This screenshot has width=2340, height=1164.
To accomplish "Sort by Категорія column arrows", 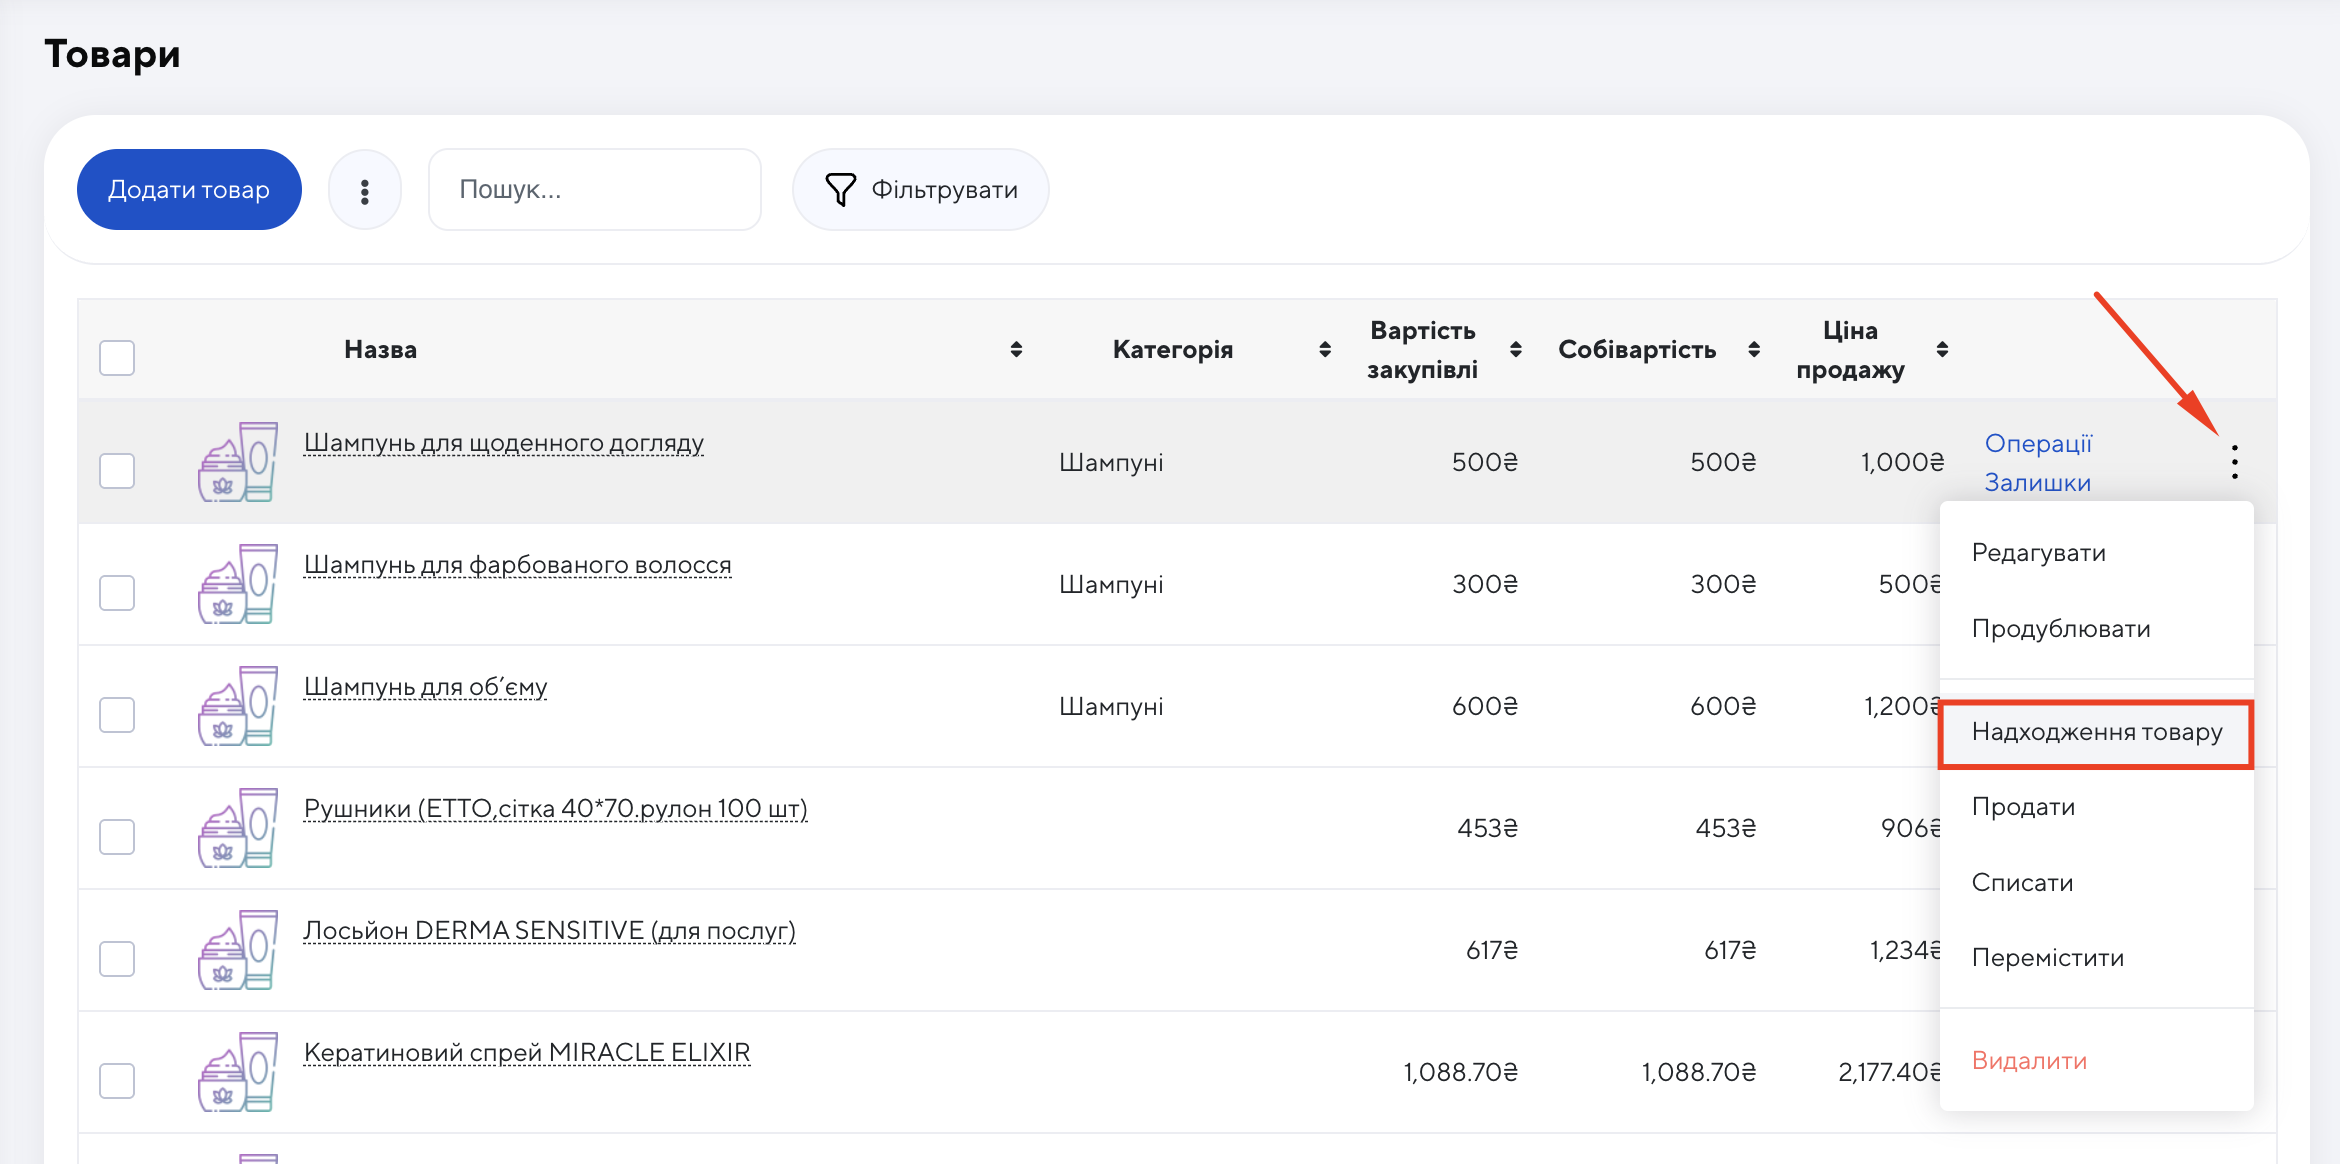I will [x=1325, y=349].
